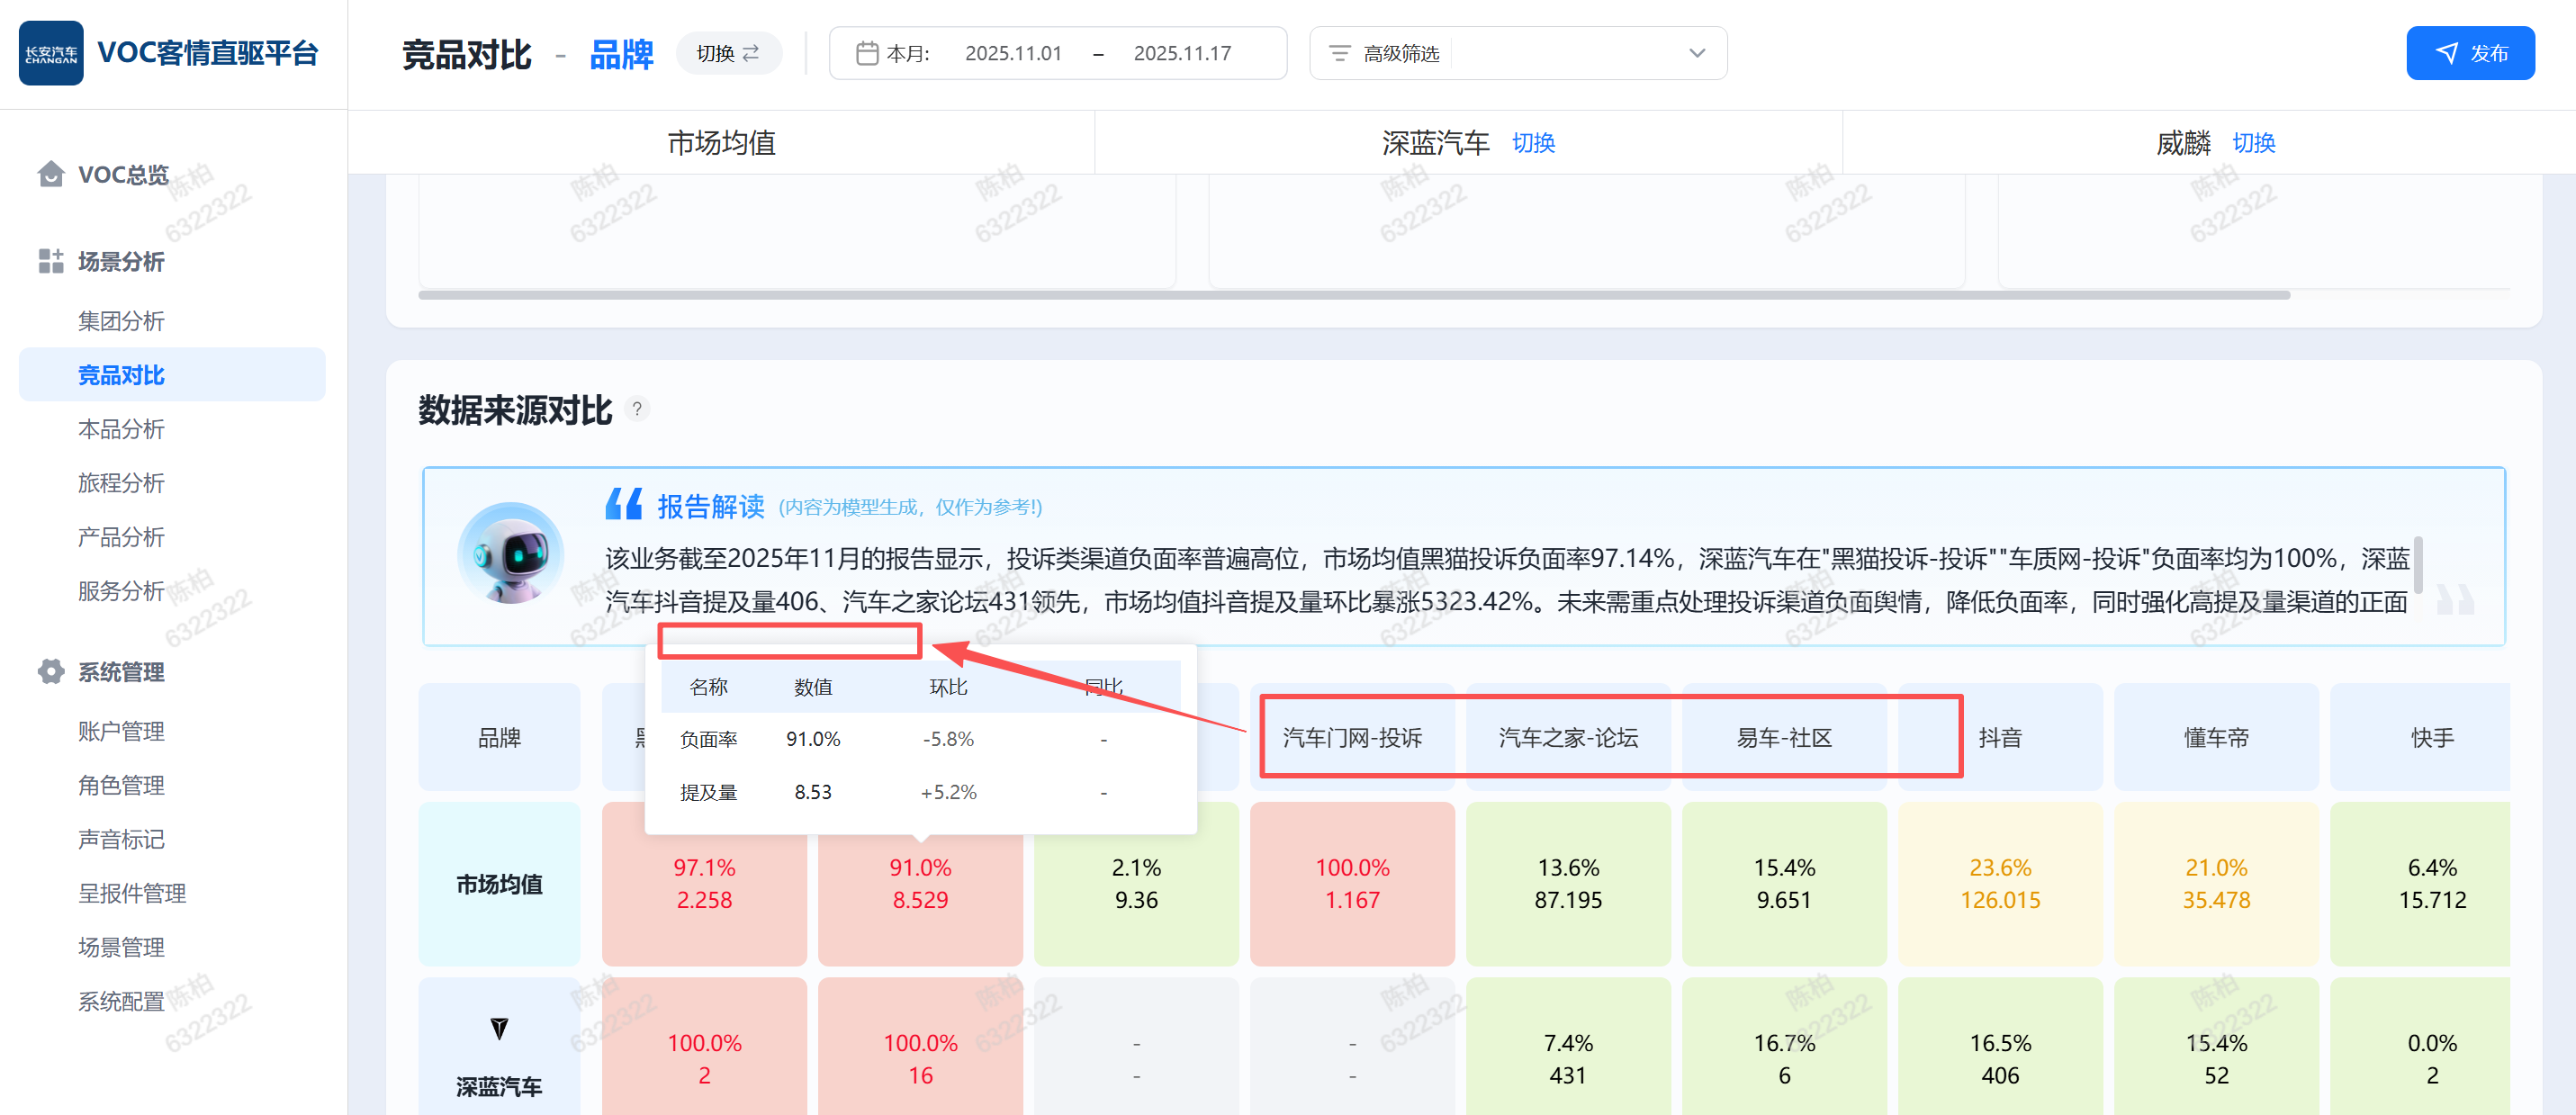Go to 账户管理 in the sidebar
The image size is (2576, 1115).
121,731
